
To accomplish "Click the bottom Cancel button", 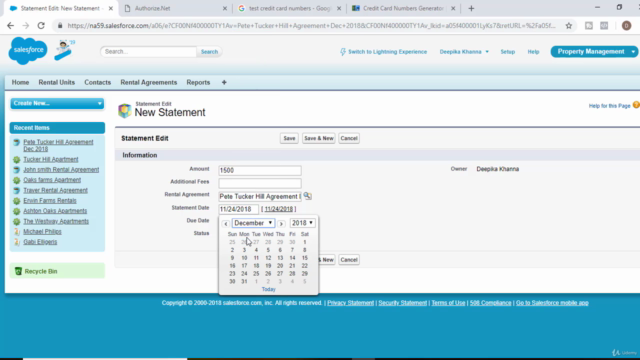I will [x=349, y=260].
